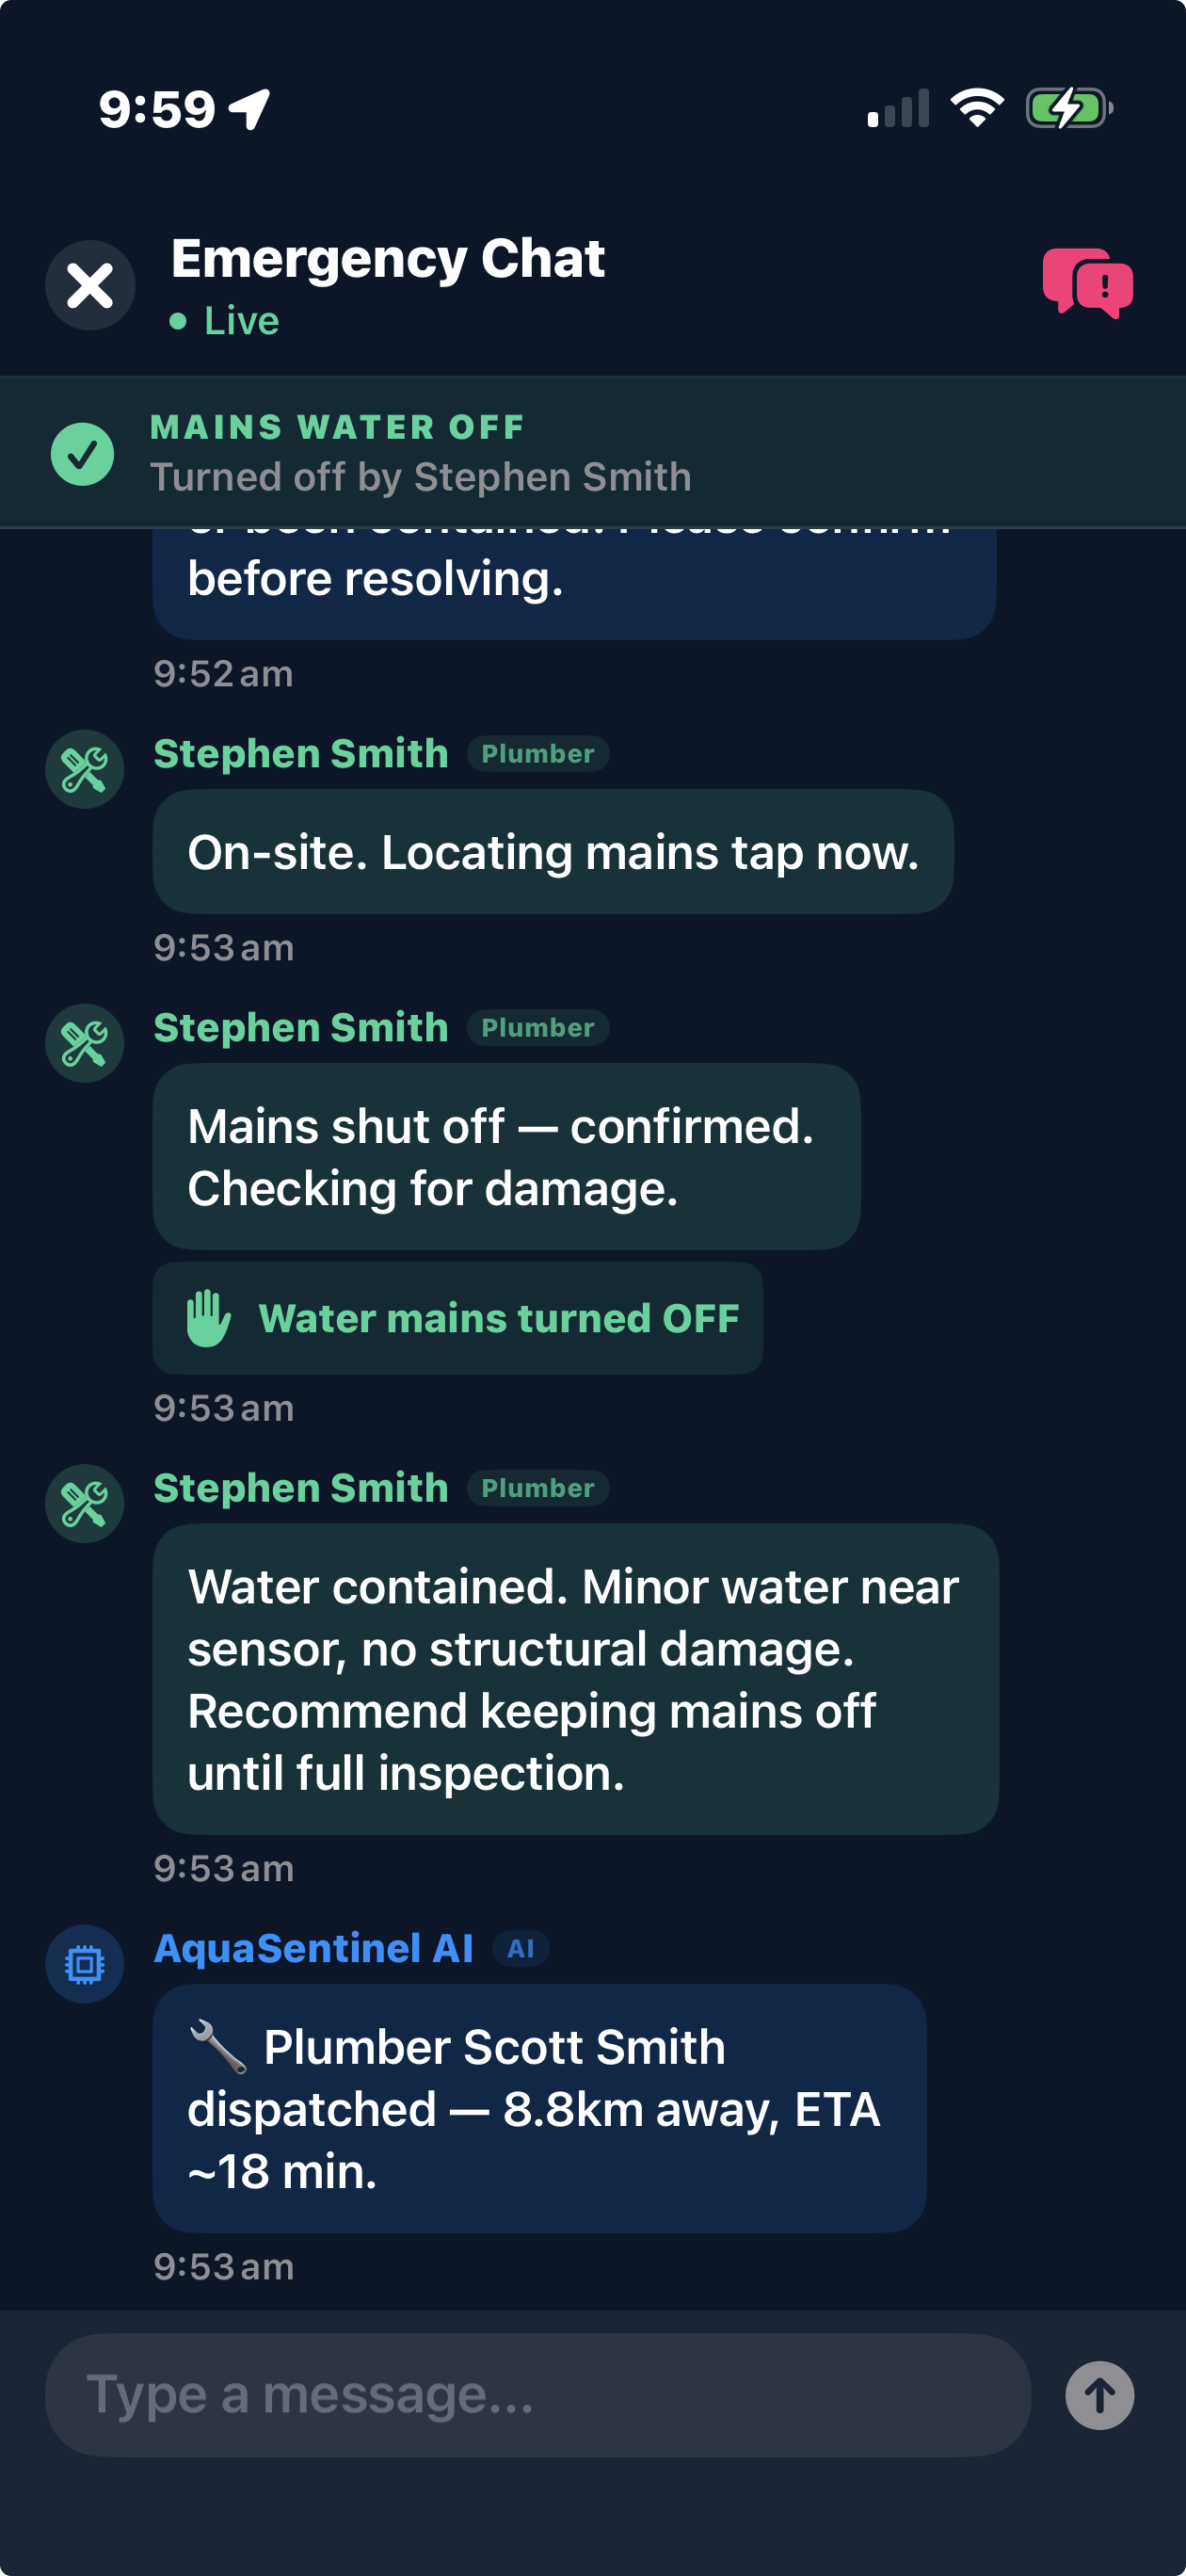
Task: Tap the green checkmark on the mains banner
Action: (84, 453)
